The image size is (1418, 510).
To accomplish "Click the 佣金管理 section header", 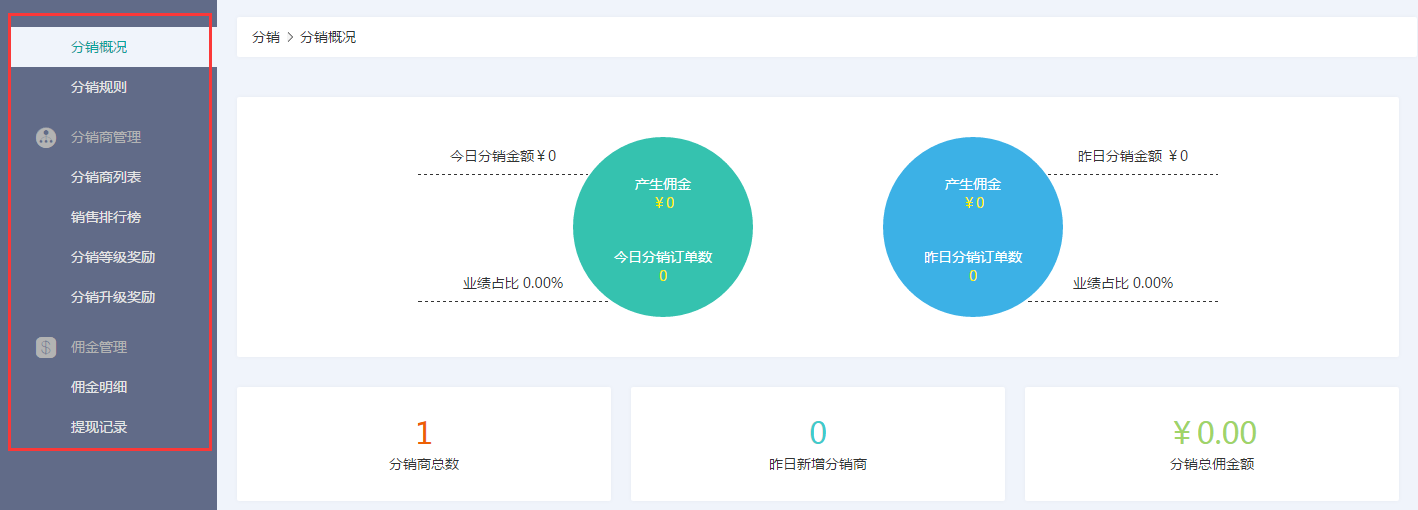I will (99, 348).
